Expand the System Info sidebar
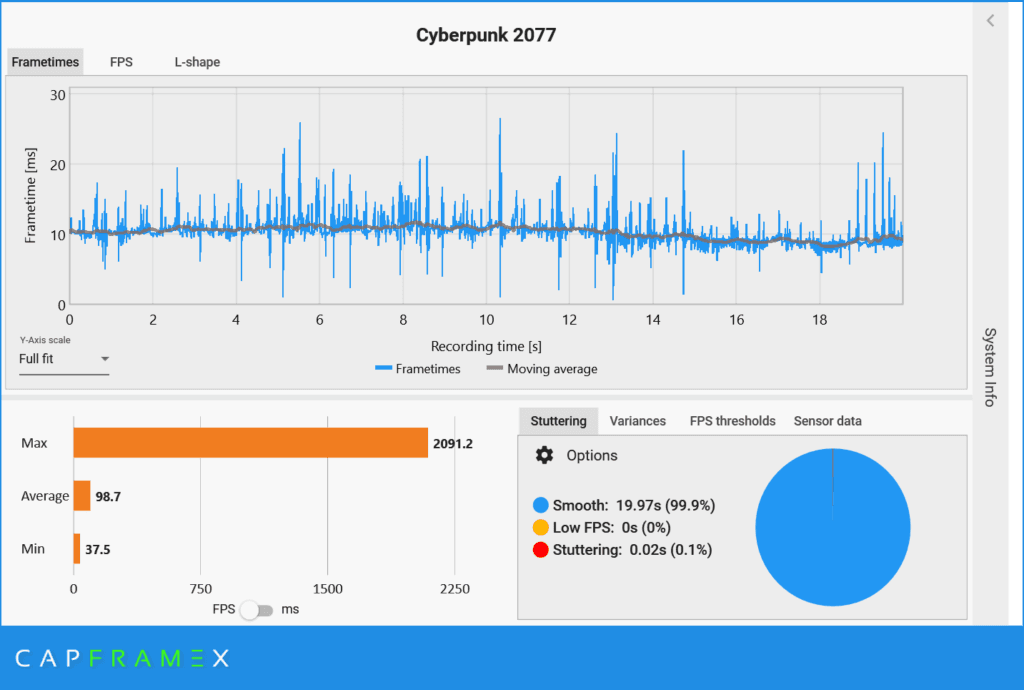1024x690 pixels. tap(990, 367)
